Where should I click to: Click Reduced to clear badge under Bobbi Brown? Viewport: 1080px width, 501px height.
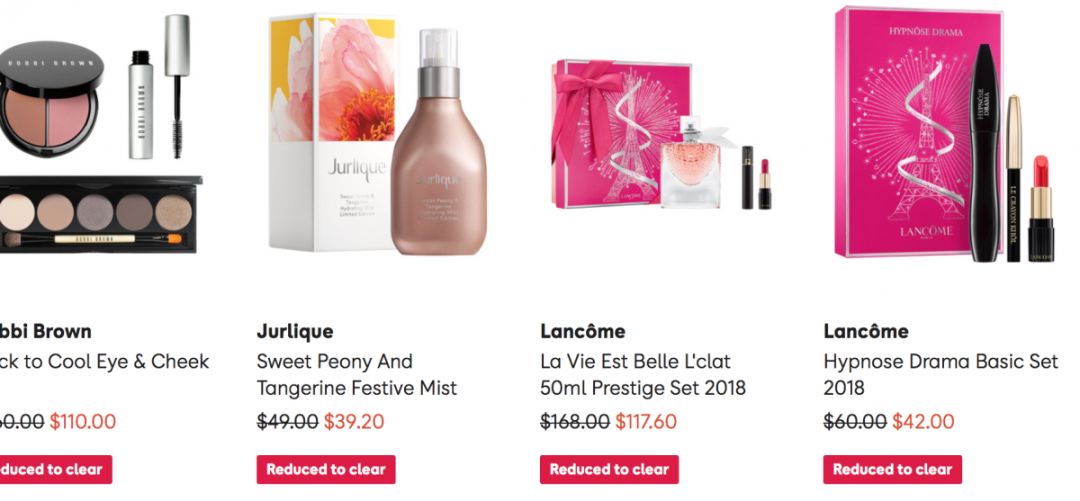pos(56,469)
